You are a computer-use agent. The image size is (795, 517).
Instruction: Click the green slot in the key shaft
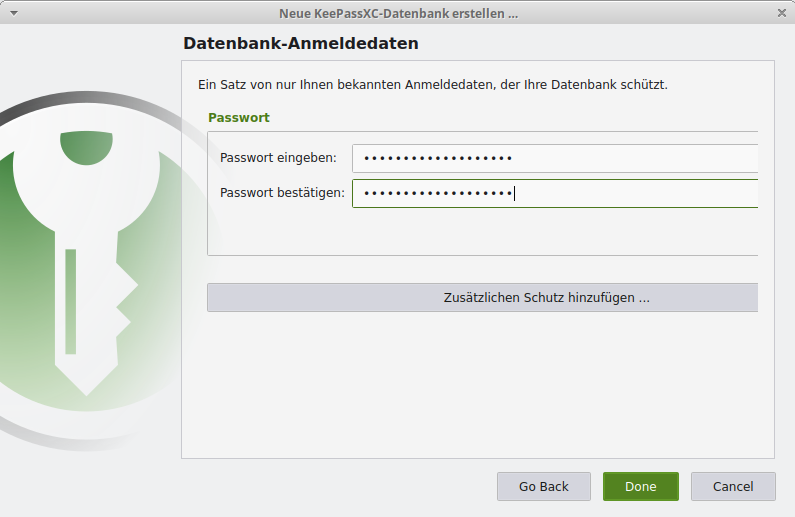click(71, 300)
